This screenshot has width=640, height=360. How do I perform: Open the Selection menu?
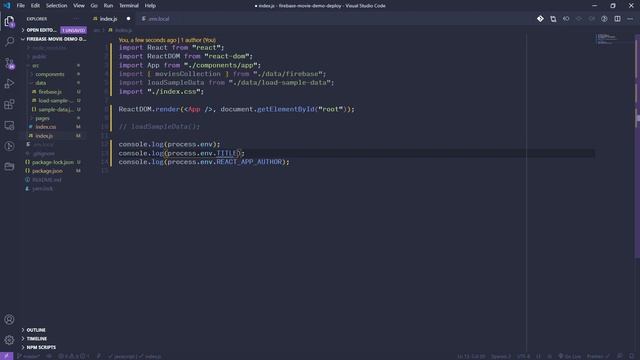(x=56, y=6)
